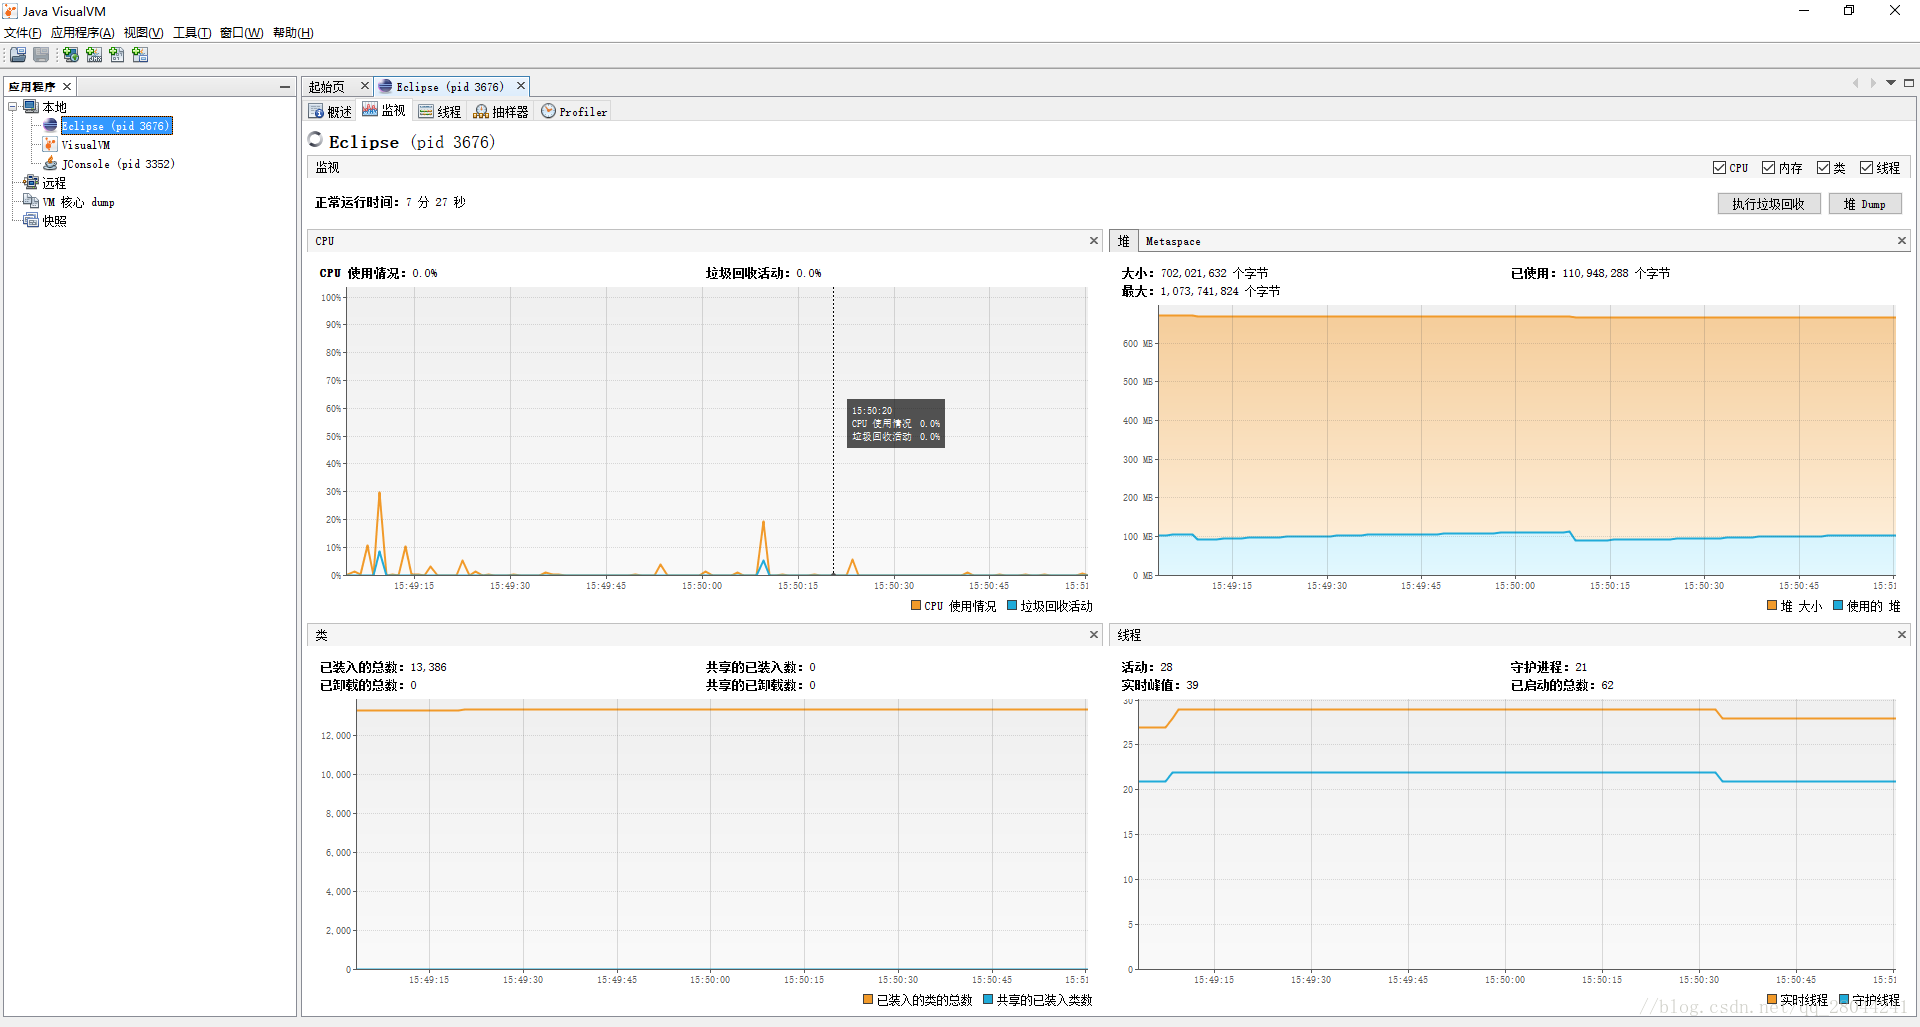Click 执行垃圾回收 button
Screen dimensions: 1920x1027
tap(1768, 204)
